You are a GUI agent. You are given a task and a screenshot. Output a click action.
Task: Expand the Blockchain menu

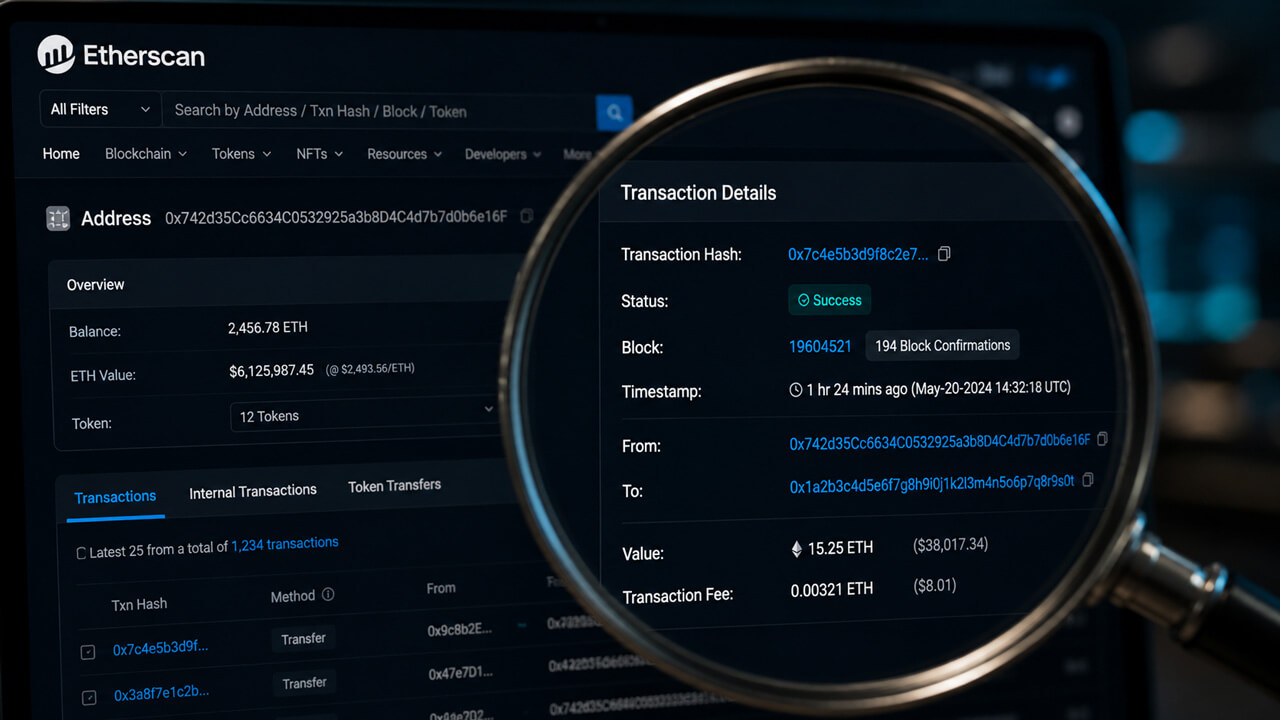click(145, 154)
